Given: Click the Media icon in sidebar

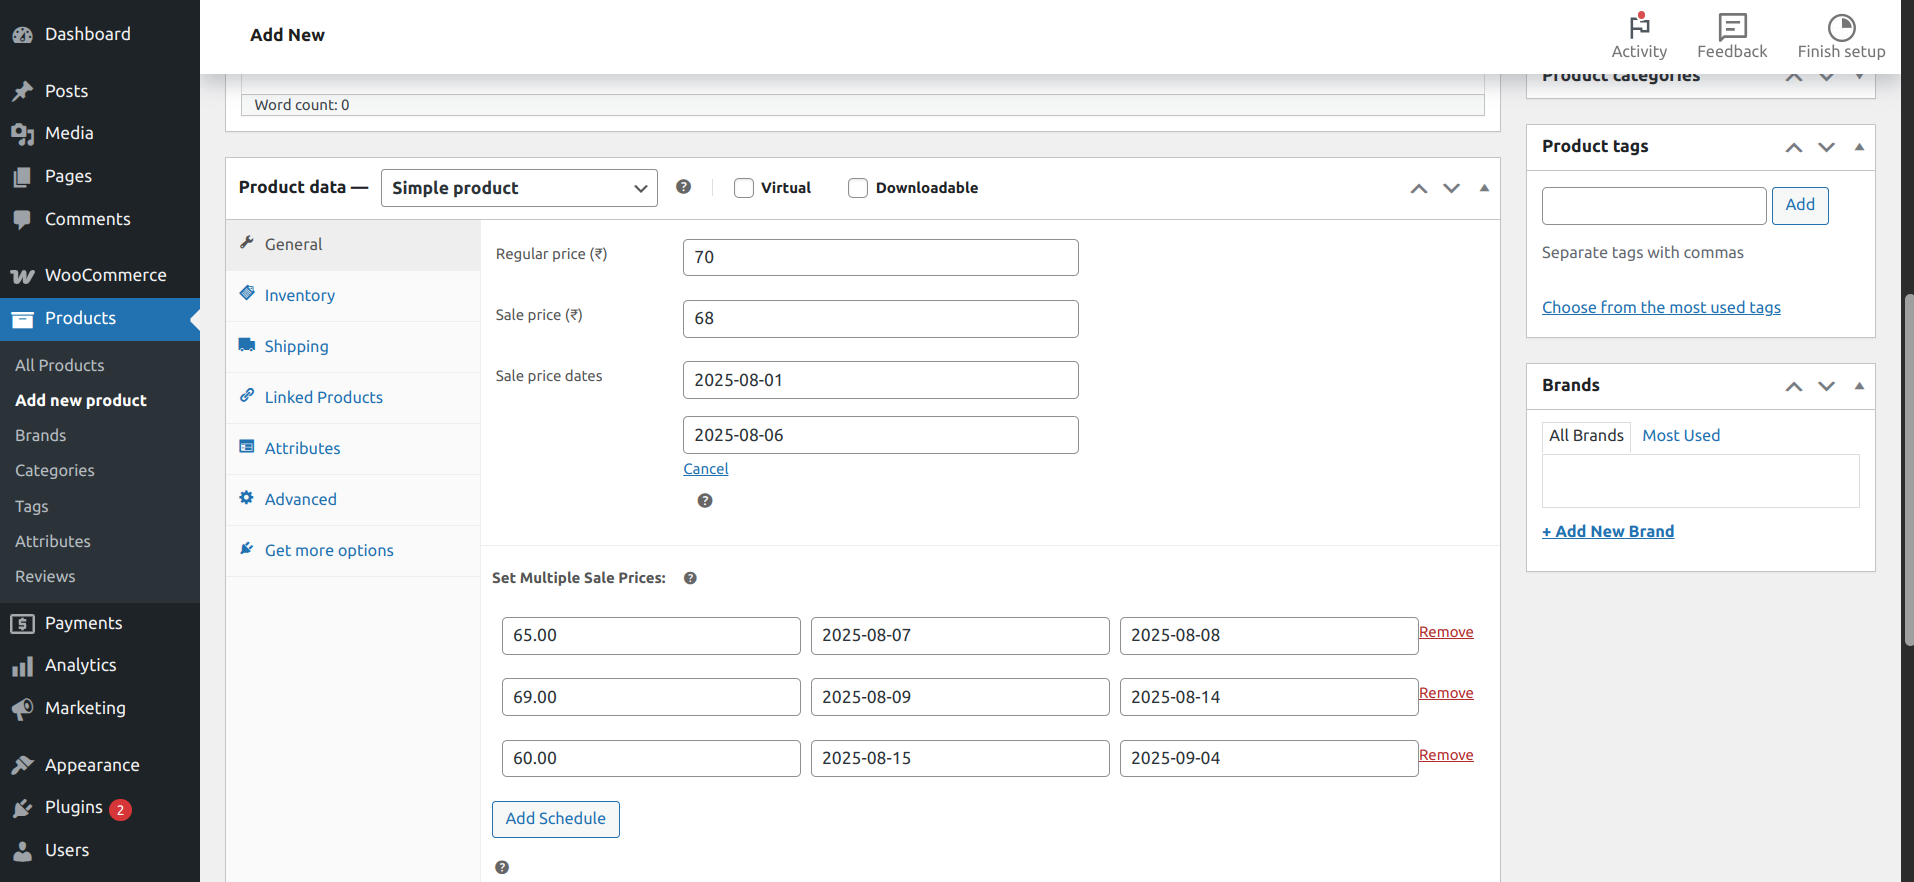Looking at the screenshot, I should click(x=23, y=134).
